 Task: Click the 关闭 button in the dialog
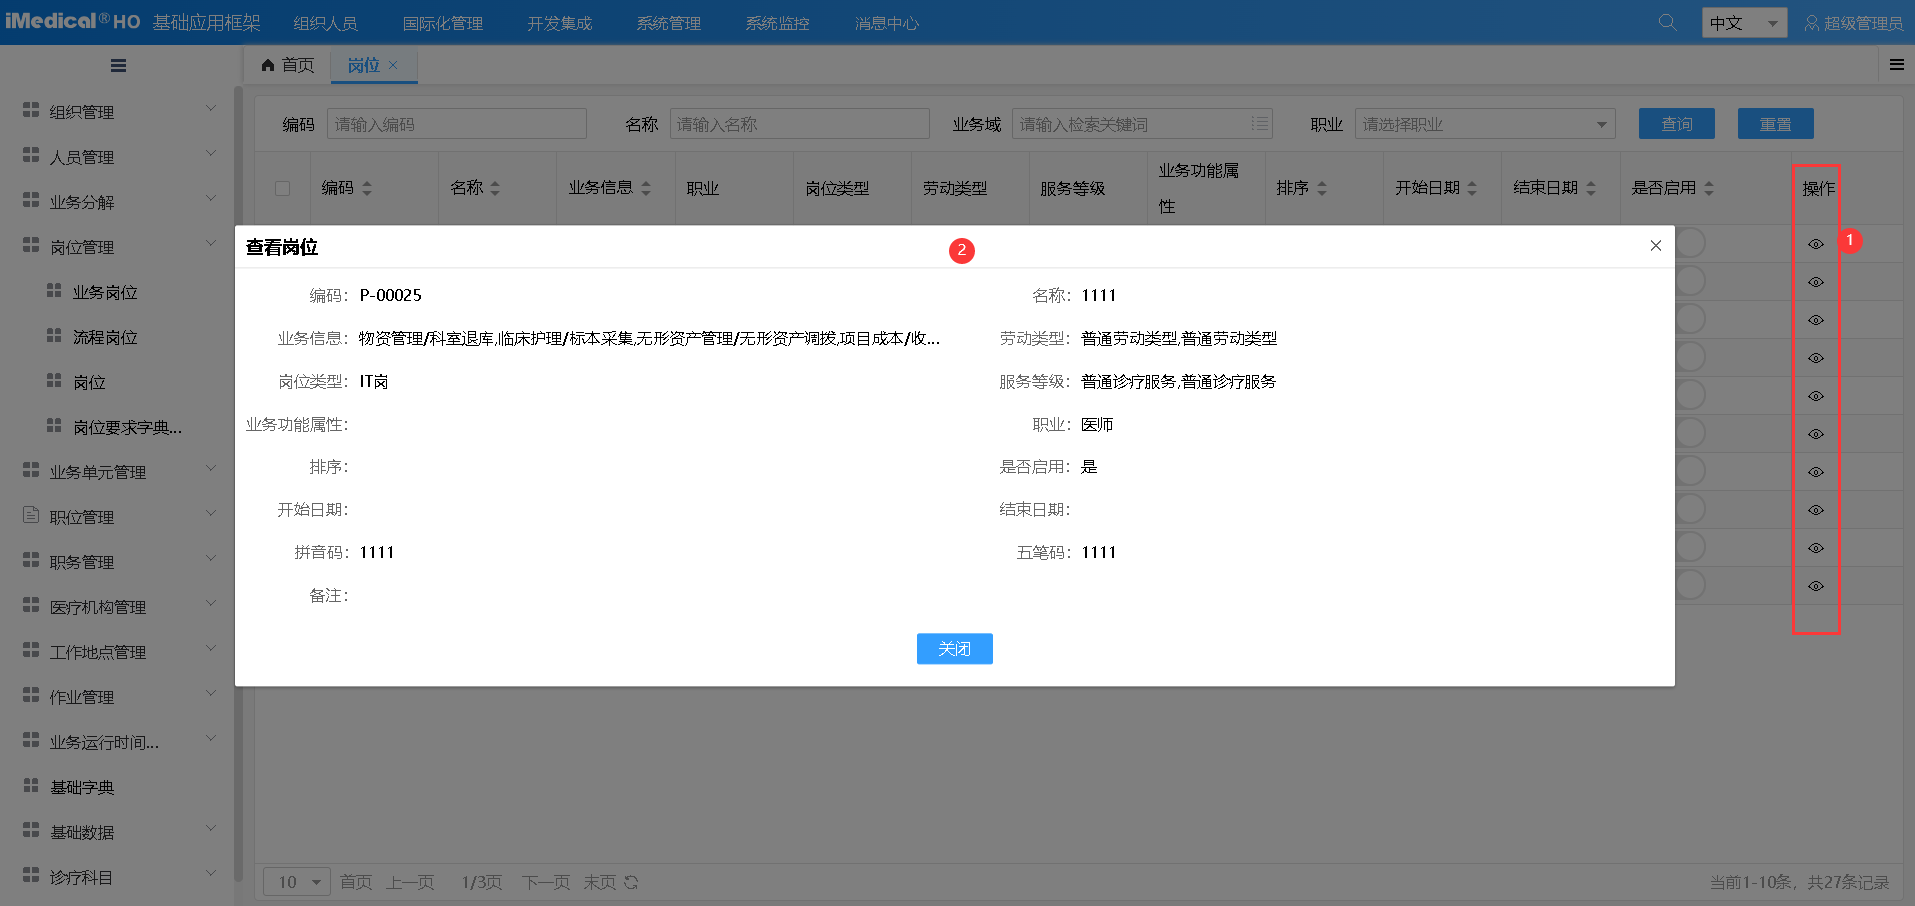[953, 648]
